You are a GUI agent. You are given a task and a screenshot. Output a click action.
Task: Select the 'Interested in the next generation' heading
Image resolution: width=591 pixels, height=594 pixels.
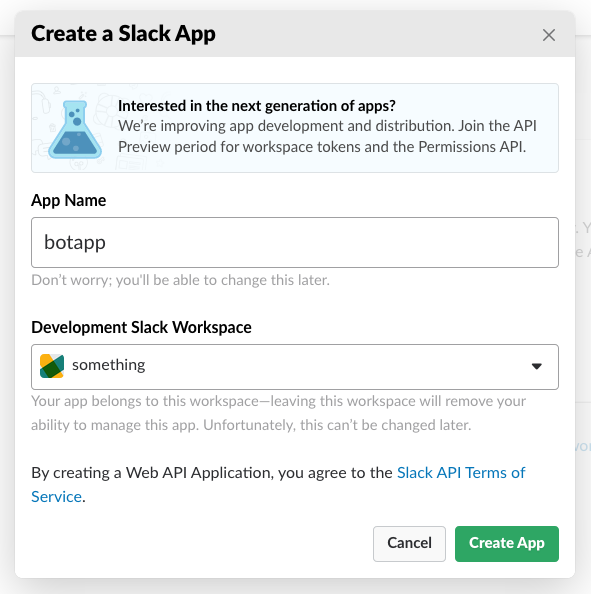[257, 106]
